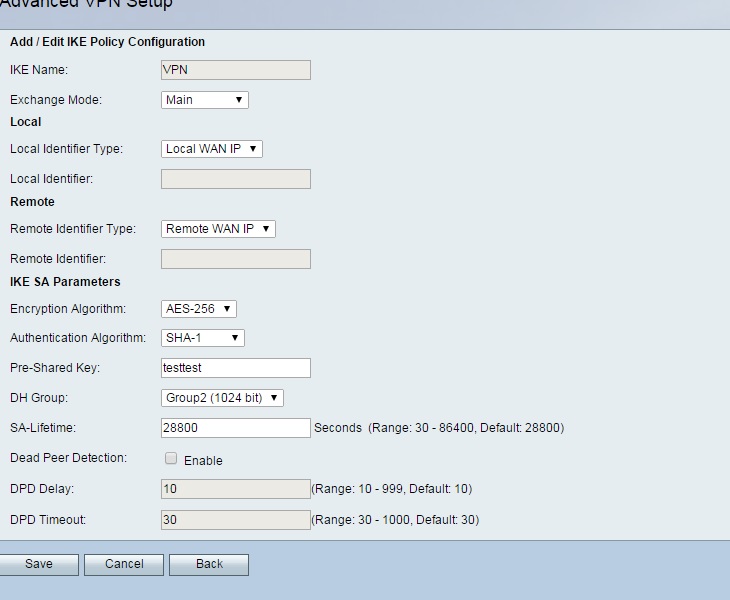This screenshot has width=730, height=600.
Task: Open the Exchange Mode dropdown
Action: click(204, 100)
